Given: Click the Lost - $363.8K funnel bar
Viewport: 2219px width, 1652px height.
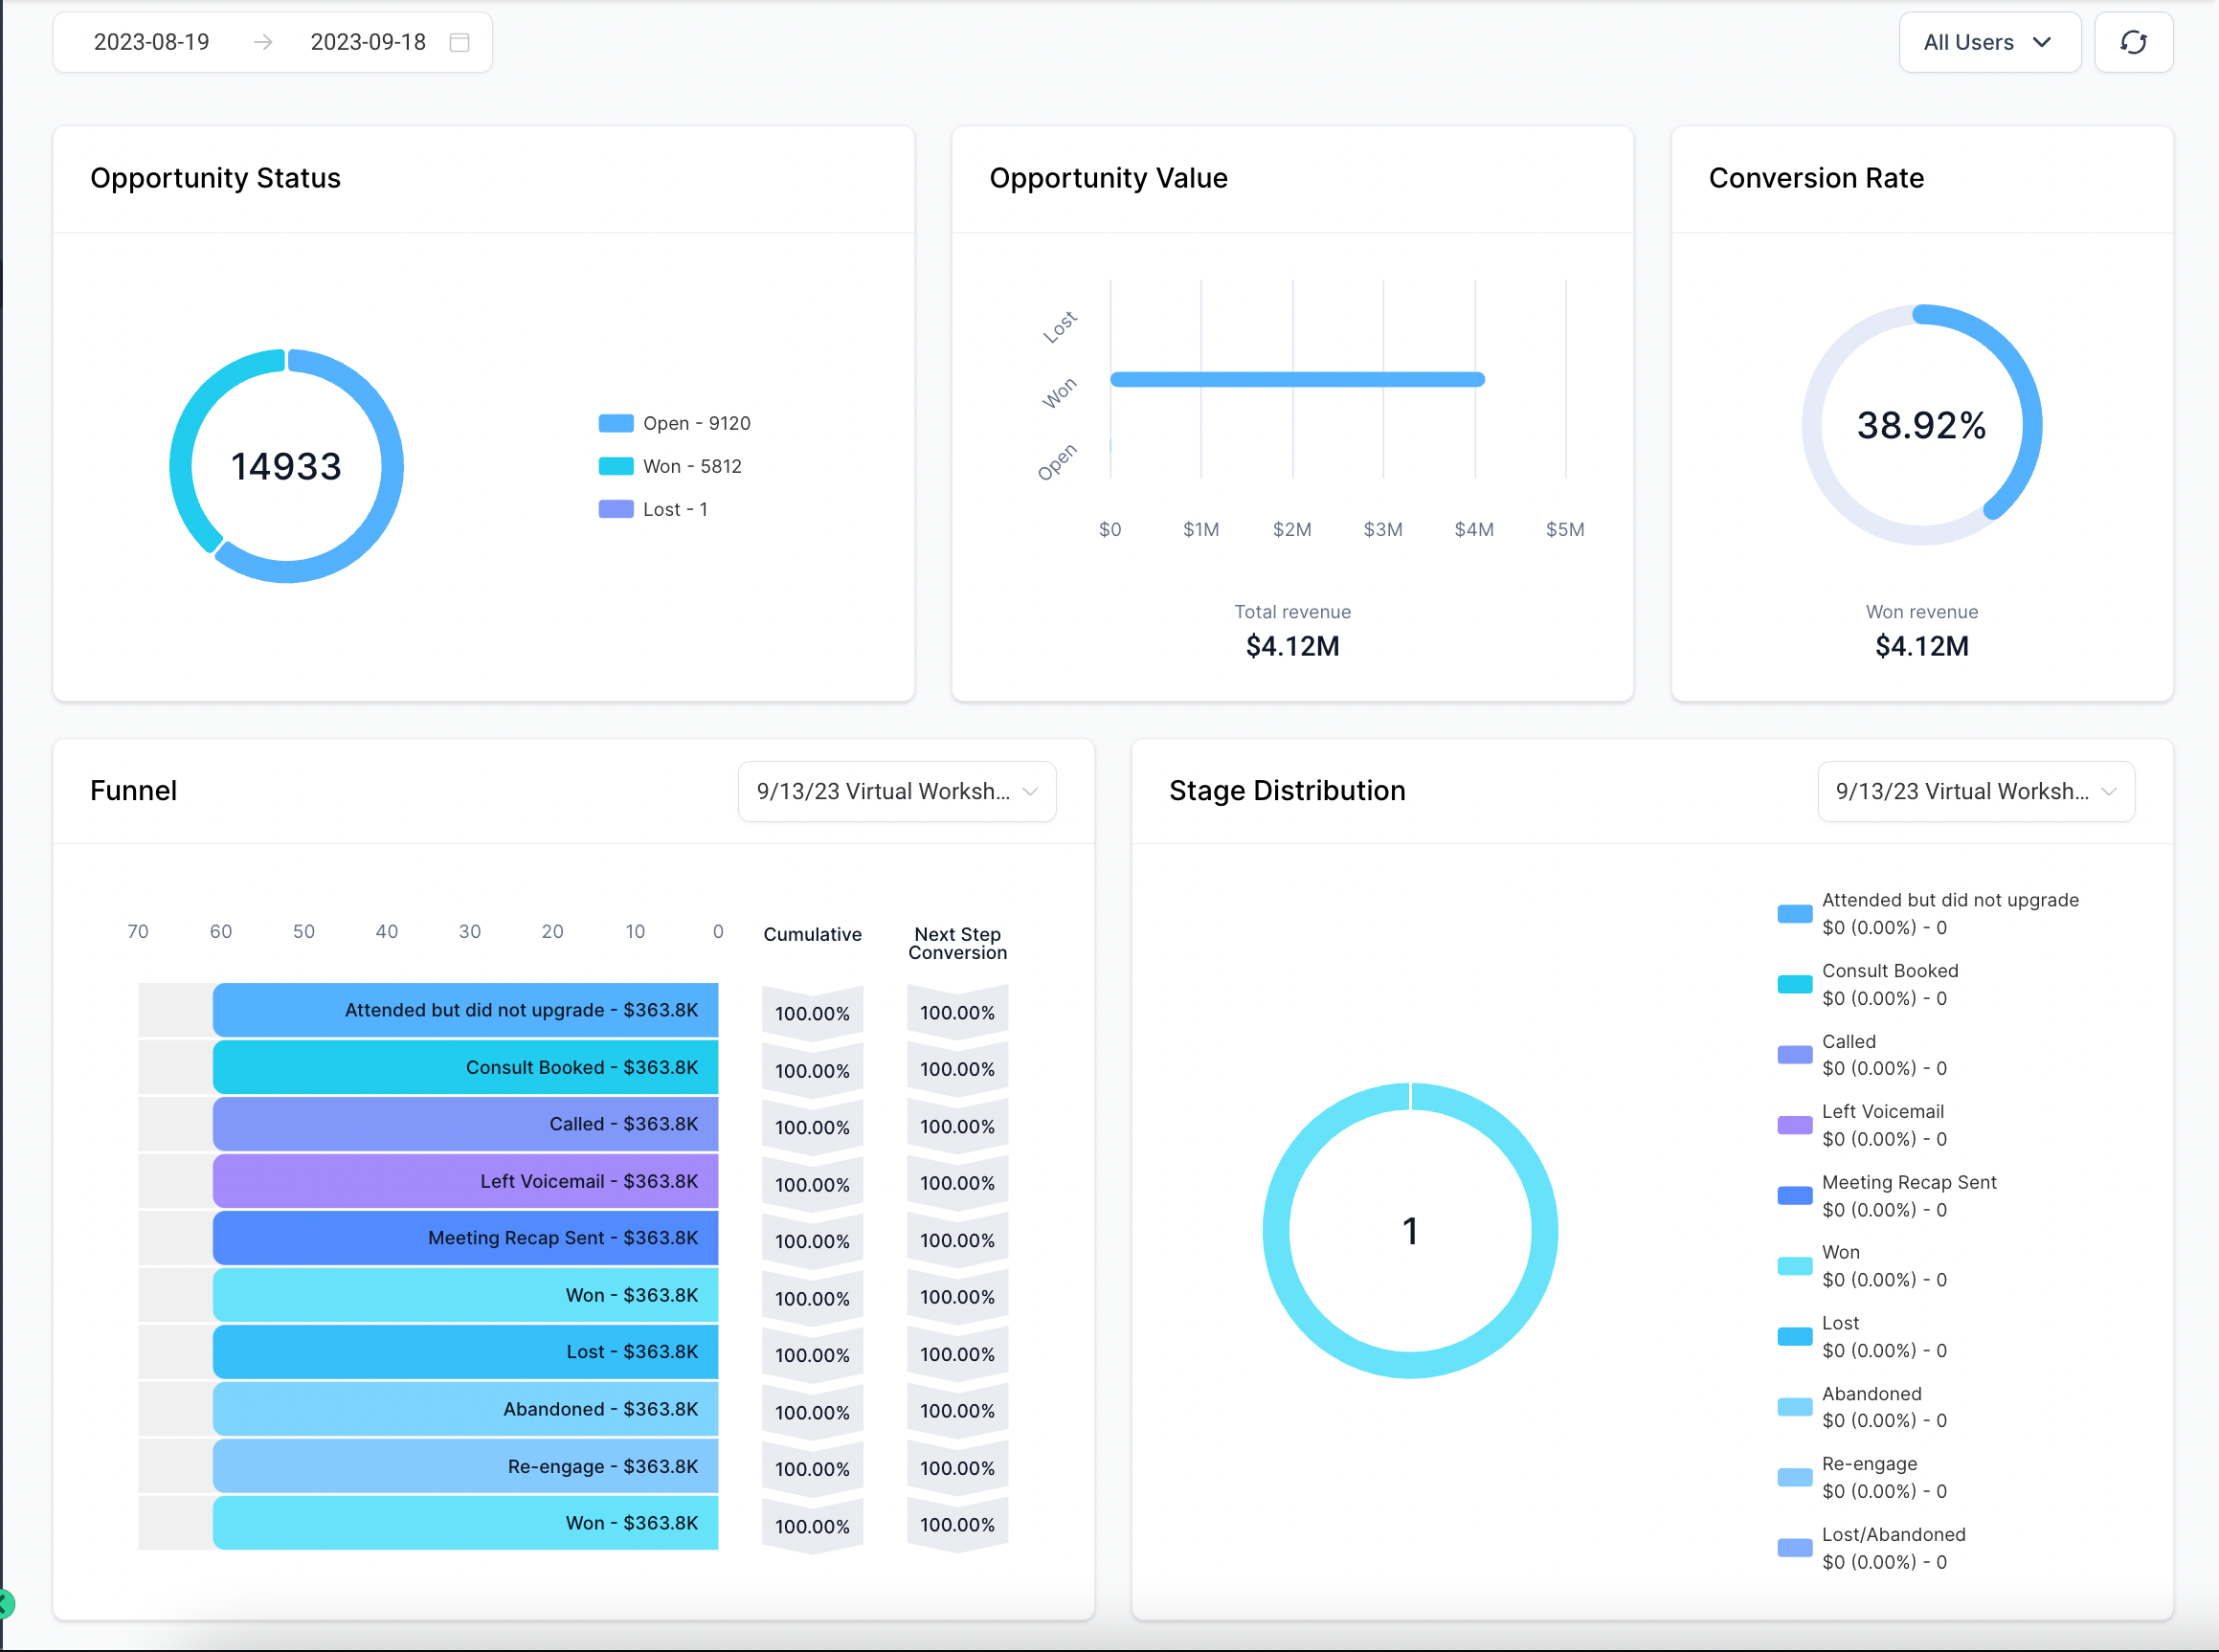Looking at the screenshot, I should [x=465, y=1352].
